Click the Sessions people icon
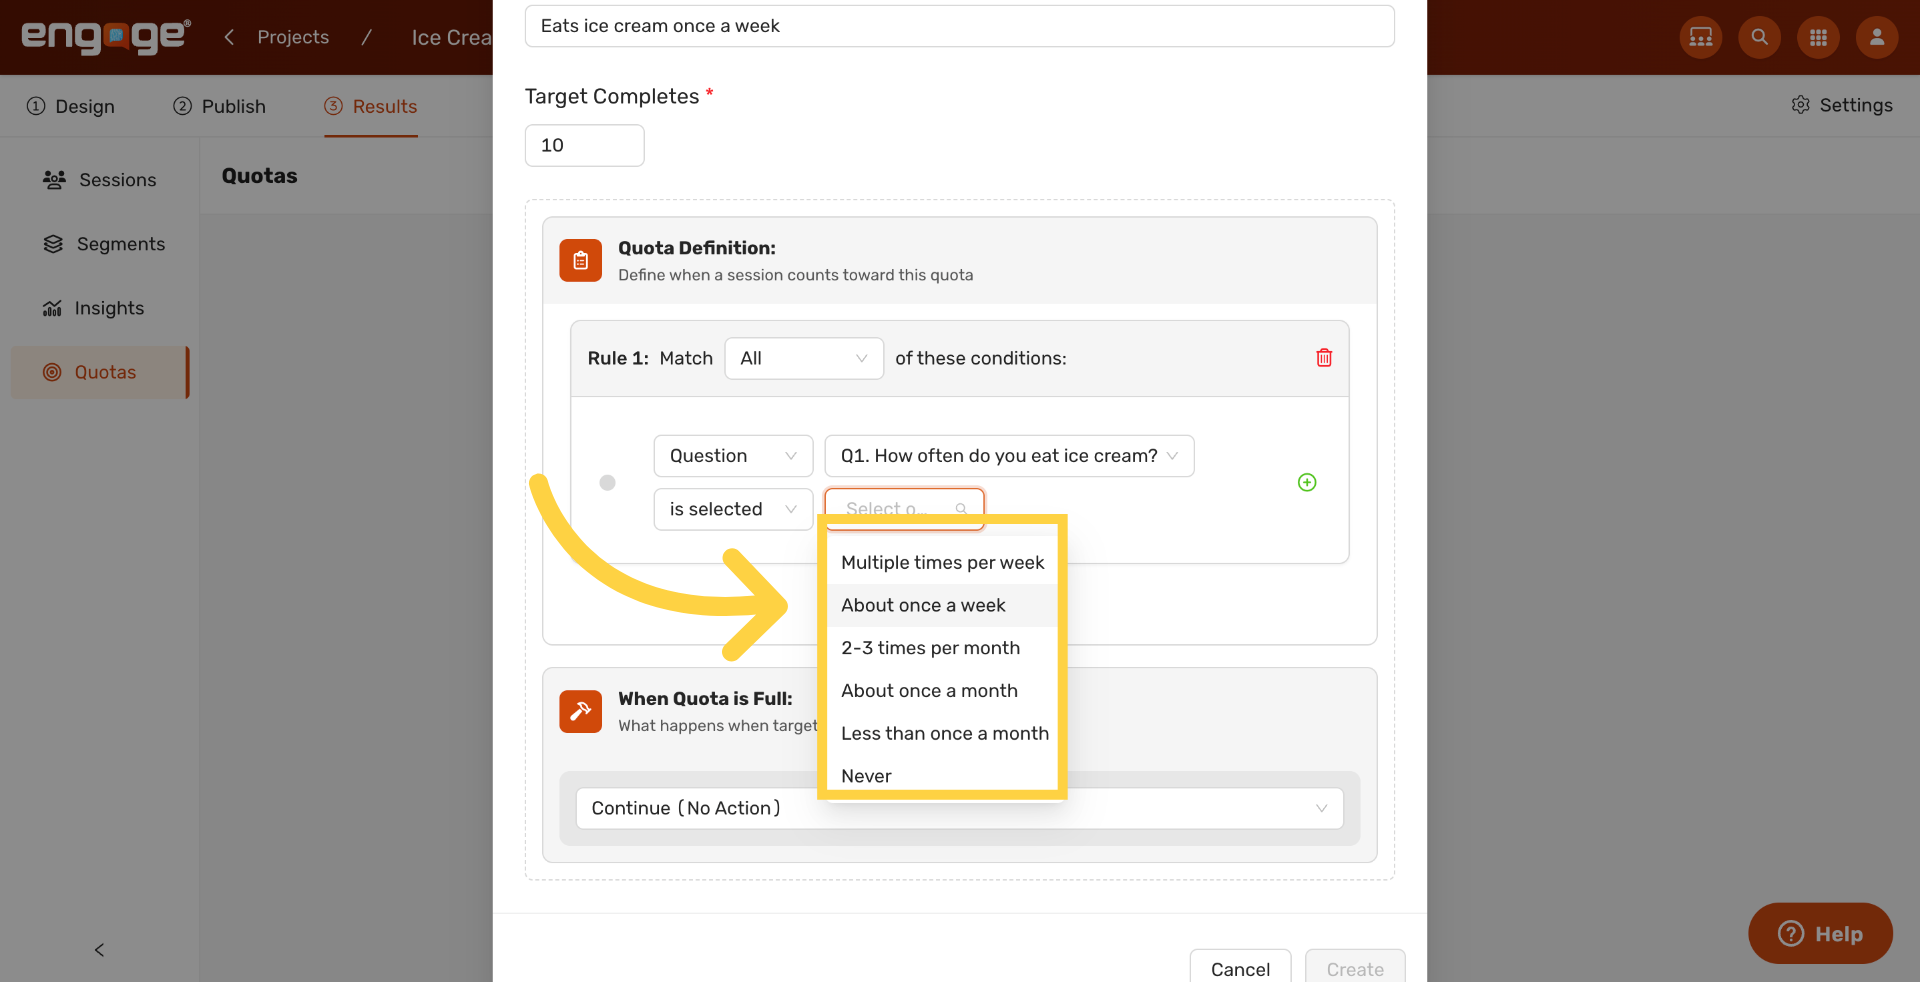 [54, 180]
